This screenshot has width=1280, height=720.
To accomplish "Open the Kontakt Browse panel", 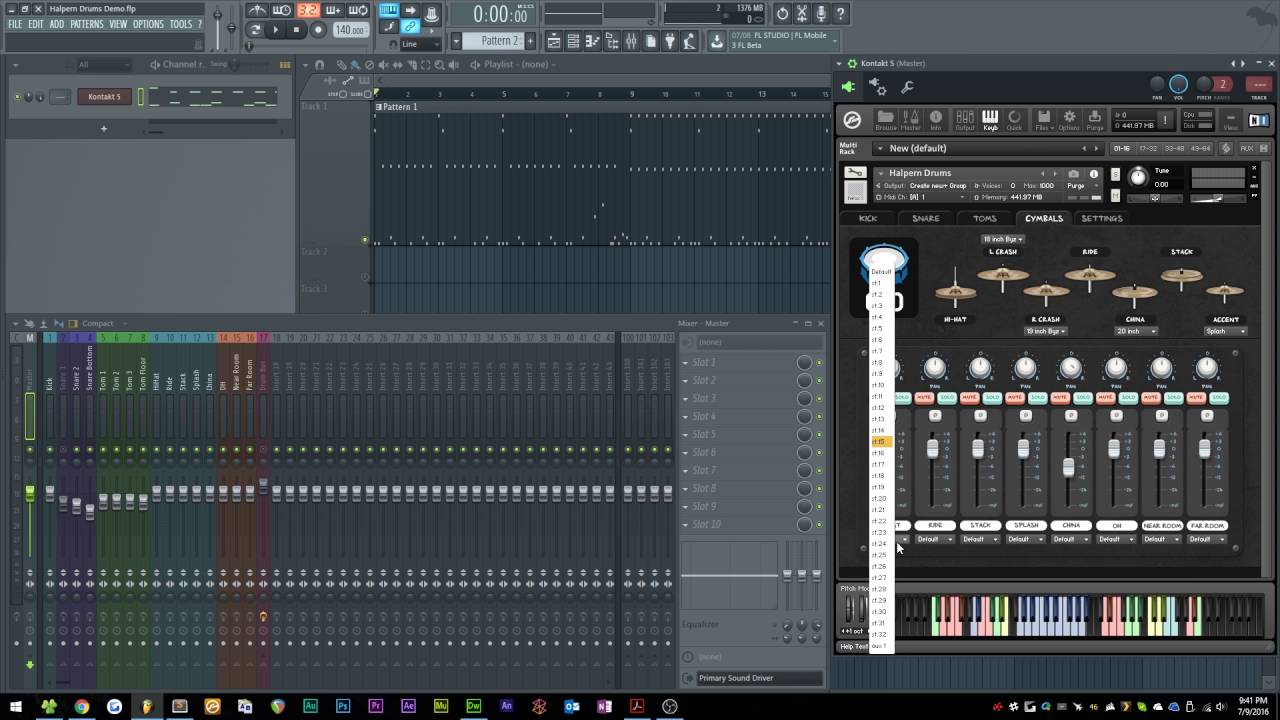I will 885,120.
